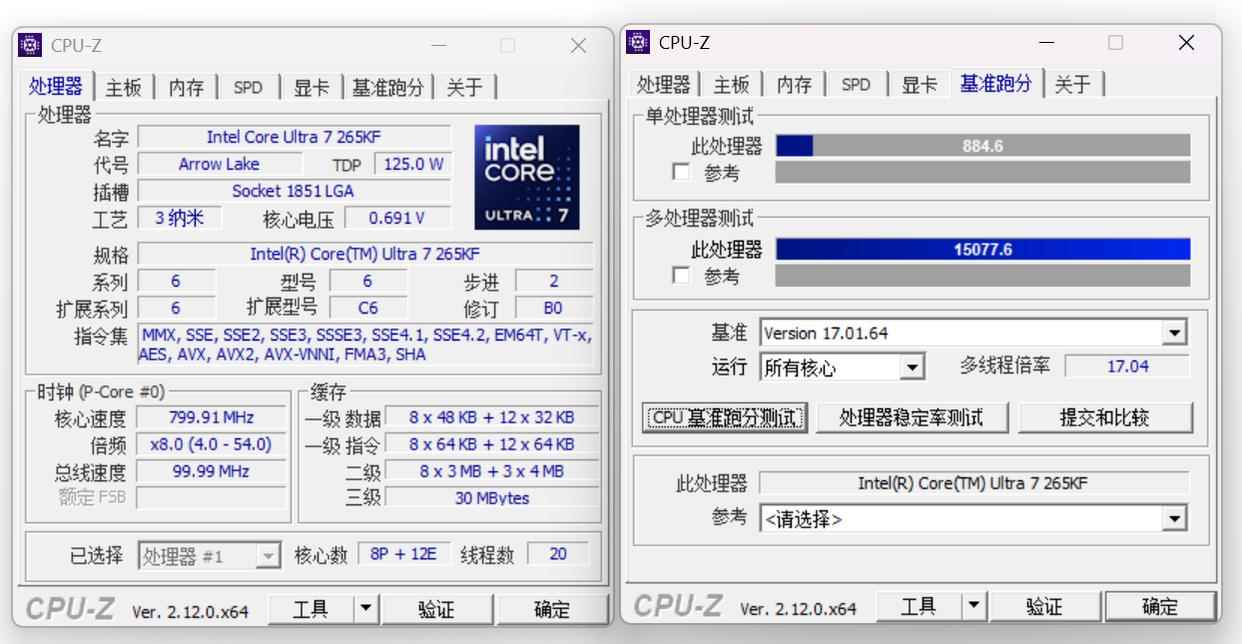Expand the 工具 arrow menu in right window
This screenshot has width=1242, height=644.
click(x=974, y=606)
